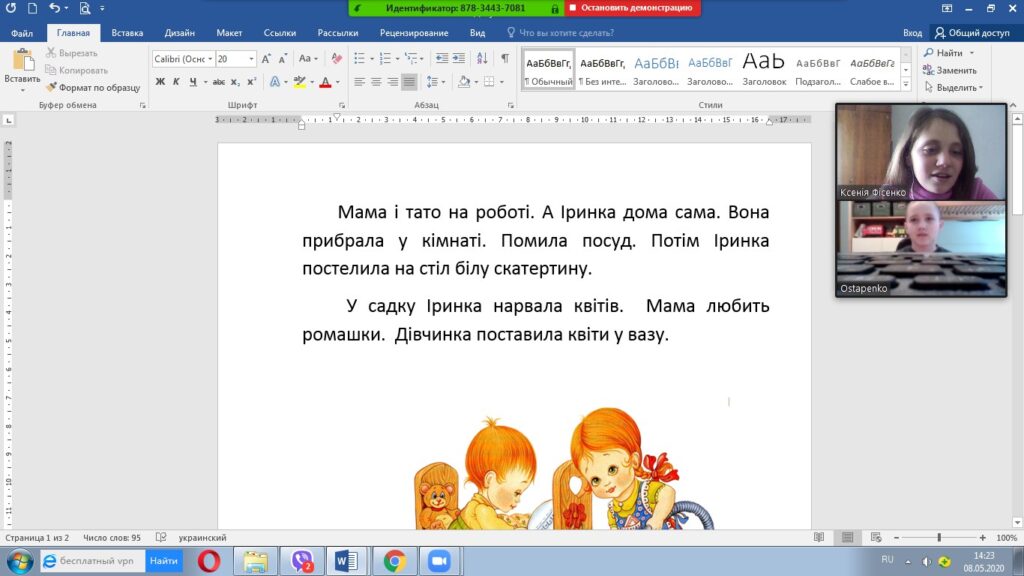Viewport: 1024px width, 576px height.
Task: Open the Выделить dropdown
Action: (954, 88)
